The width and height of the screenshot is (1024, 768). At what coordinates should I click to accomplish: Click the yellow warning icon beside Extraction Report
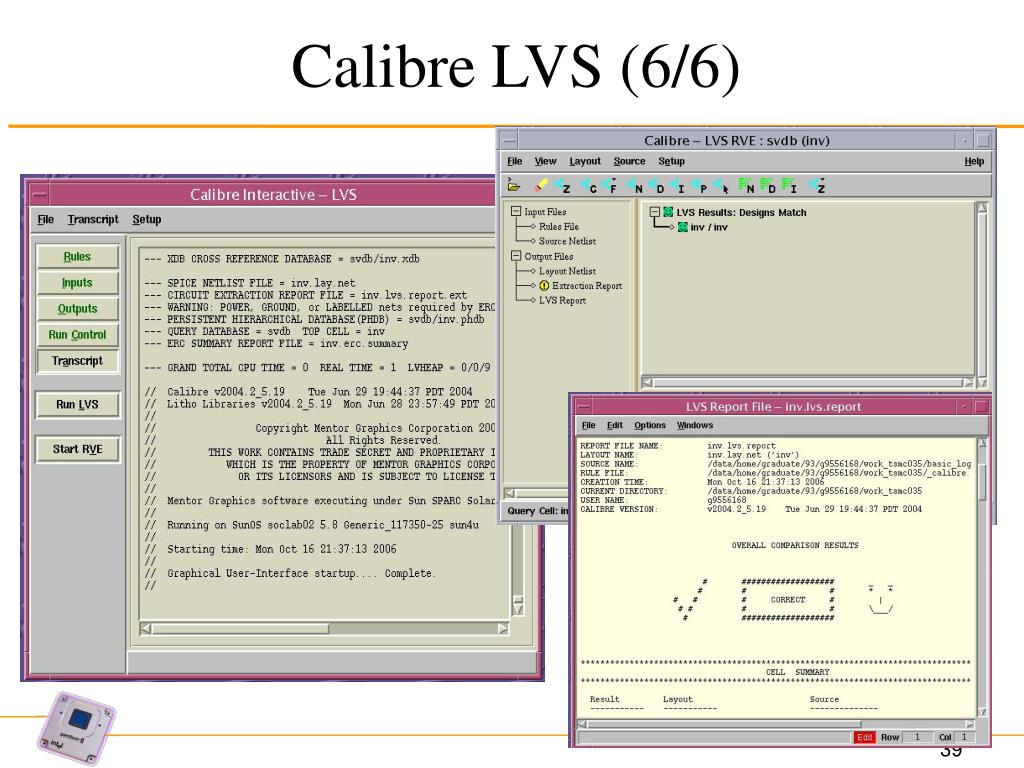[x=544, y=286]
